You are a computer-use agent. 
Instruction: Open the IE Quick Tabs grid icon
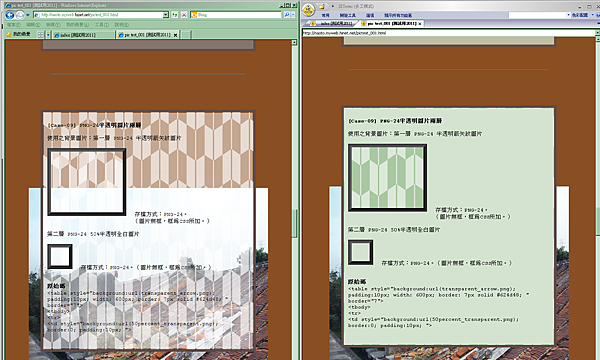[x=41, y=35]
